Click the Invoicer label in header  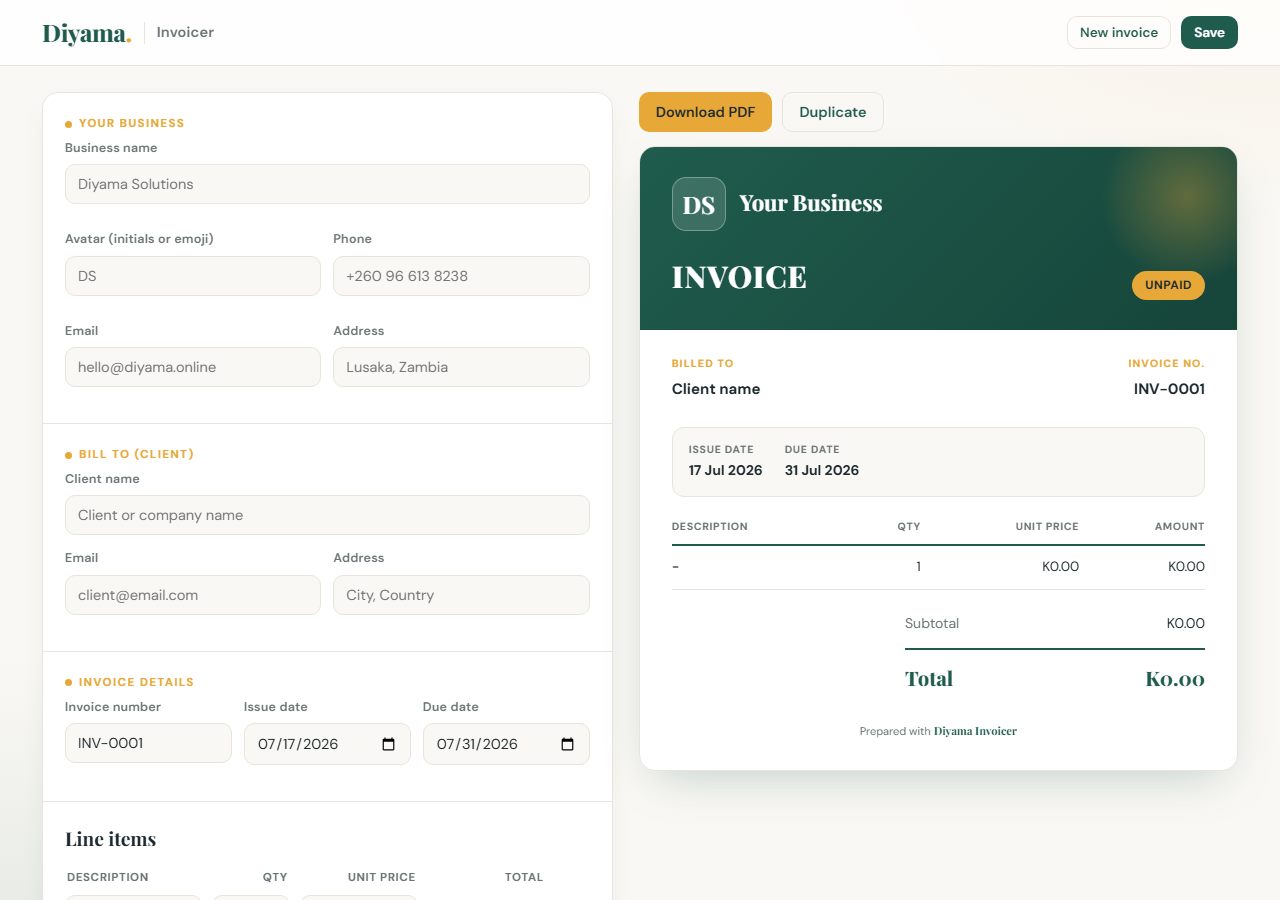[185, 32]
